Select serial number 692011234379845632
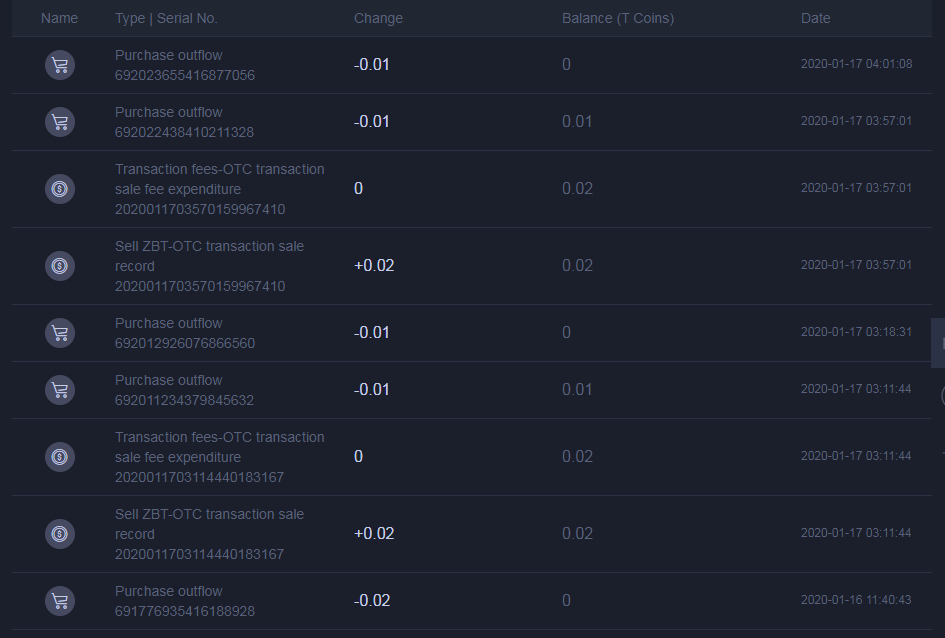 [x=184, y=401]
